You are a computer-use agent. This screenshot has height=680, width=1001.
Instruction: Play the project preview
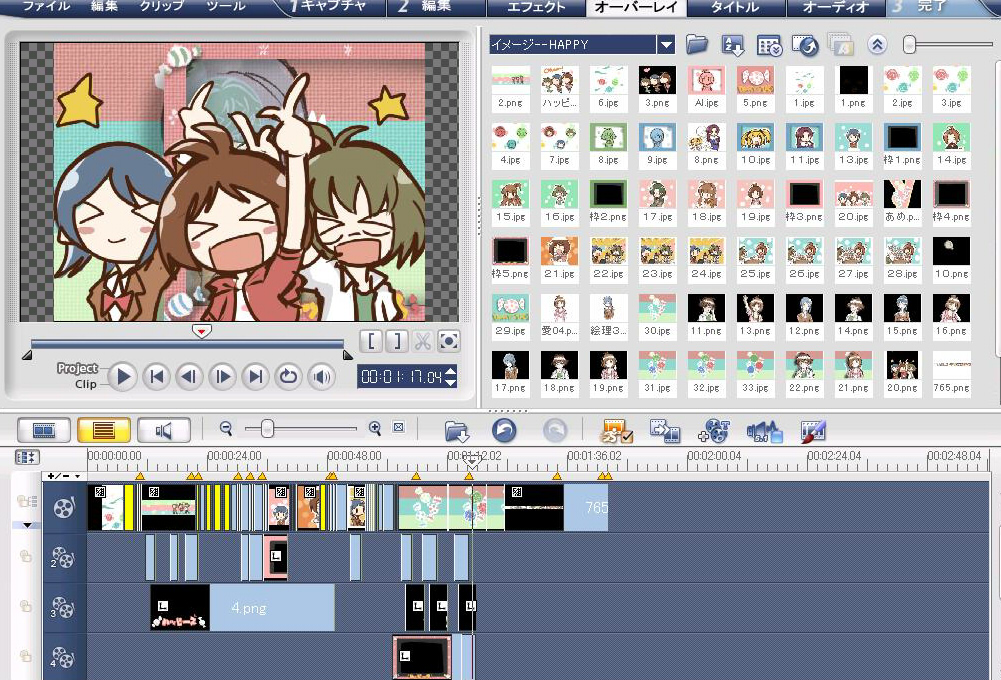pos(123,377)
